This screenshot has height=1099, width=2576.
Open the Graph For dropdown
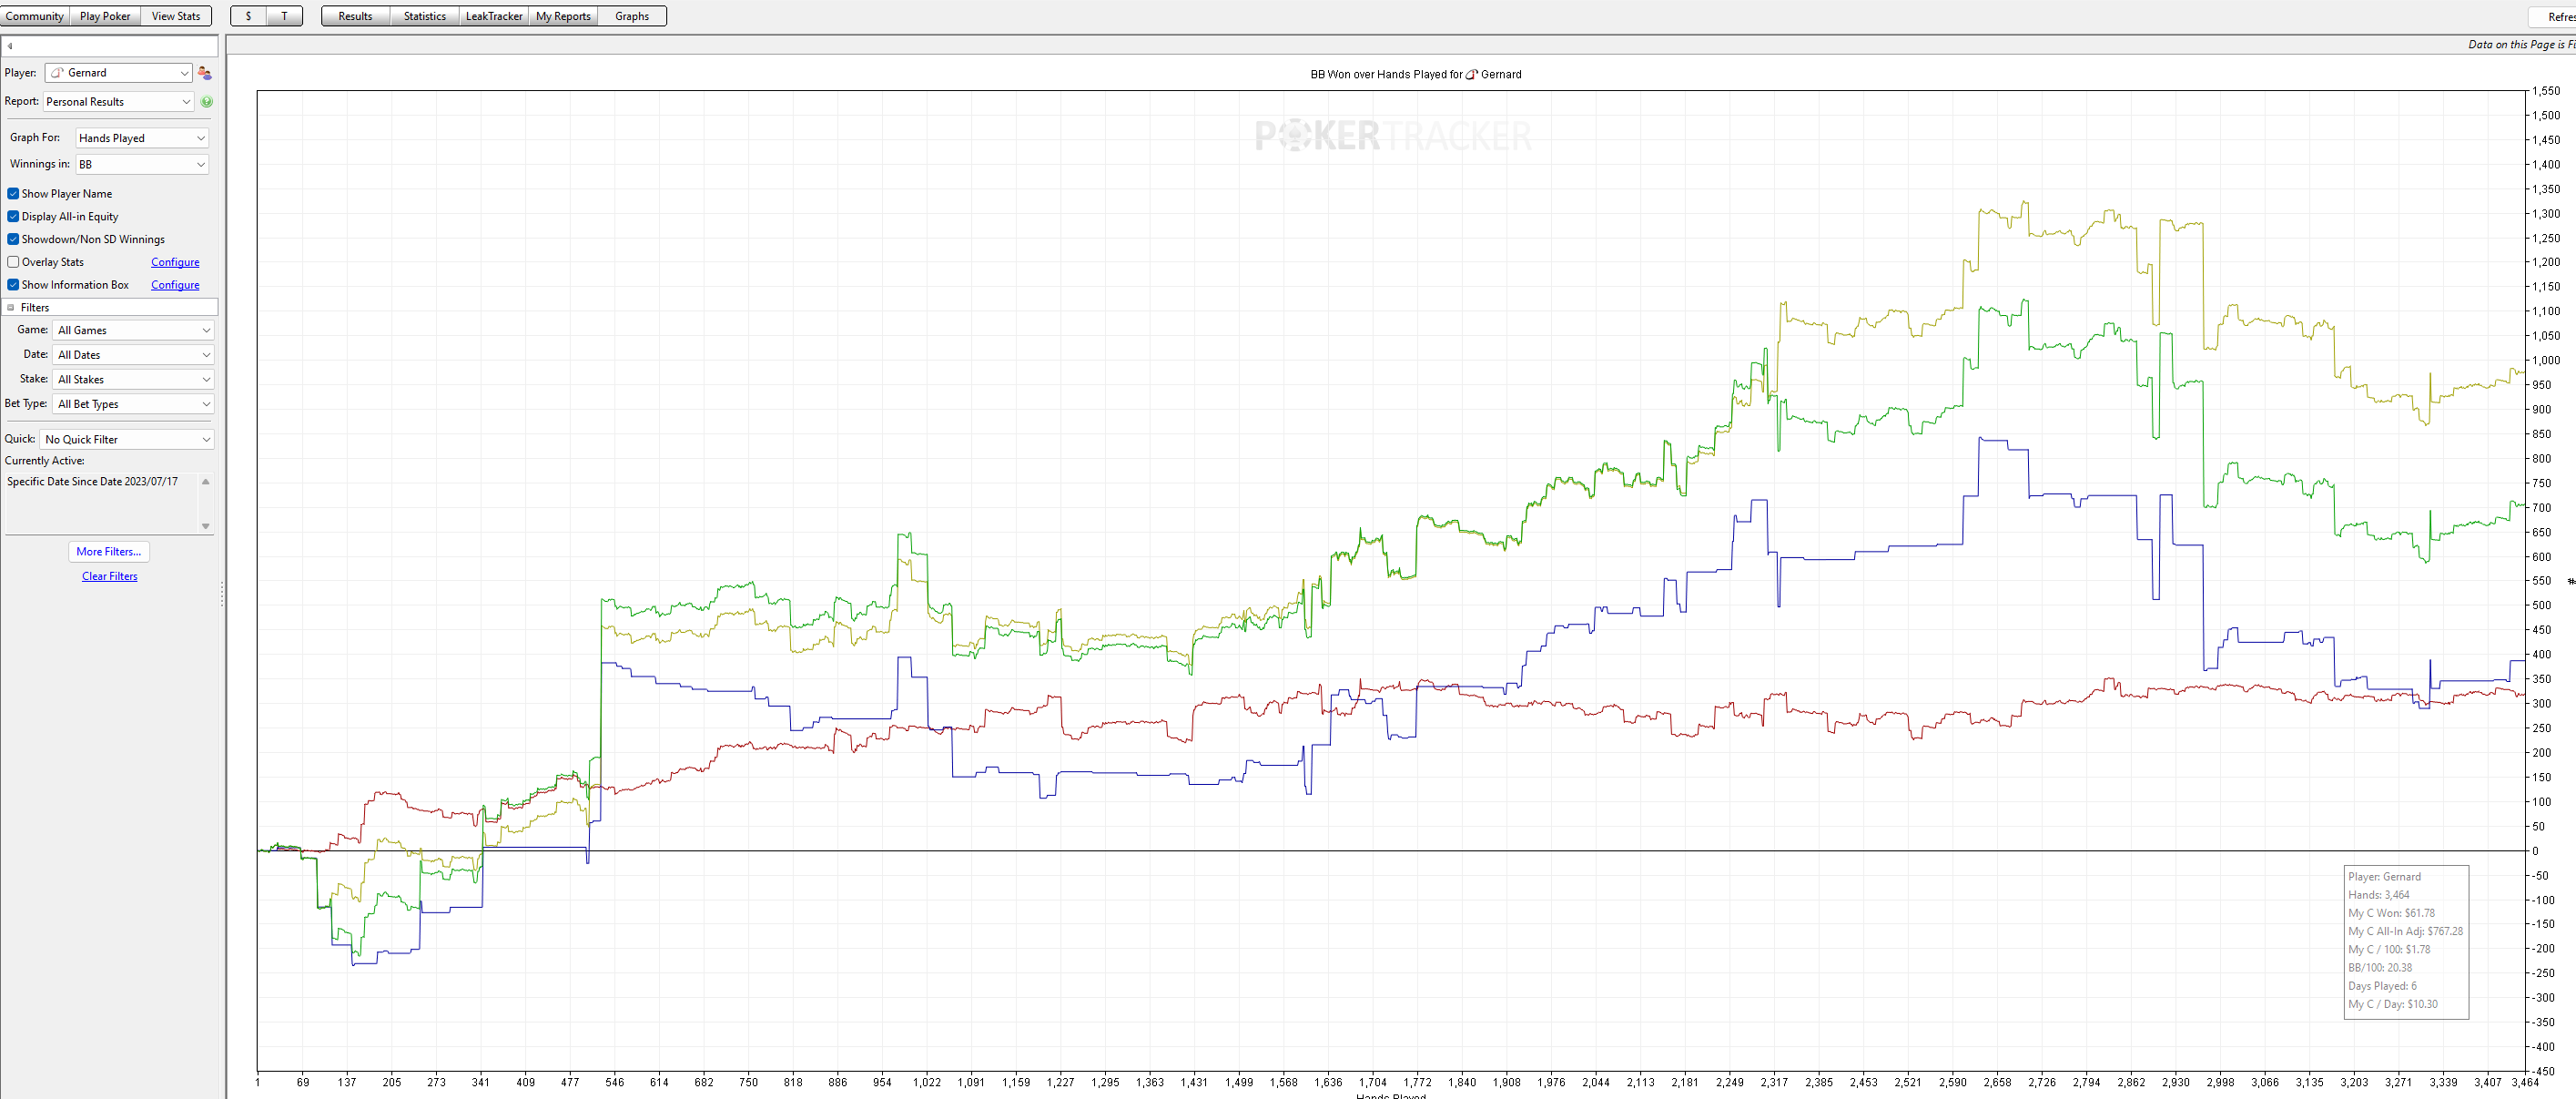[x=142, y=138]
